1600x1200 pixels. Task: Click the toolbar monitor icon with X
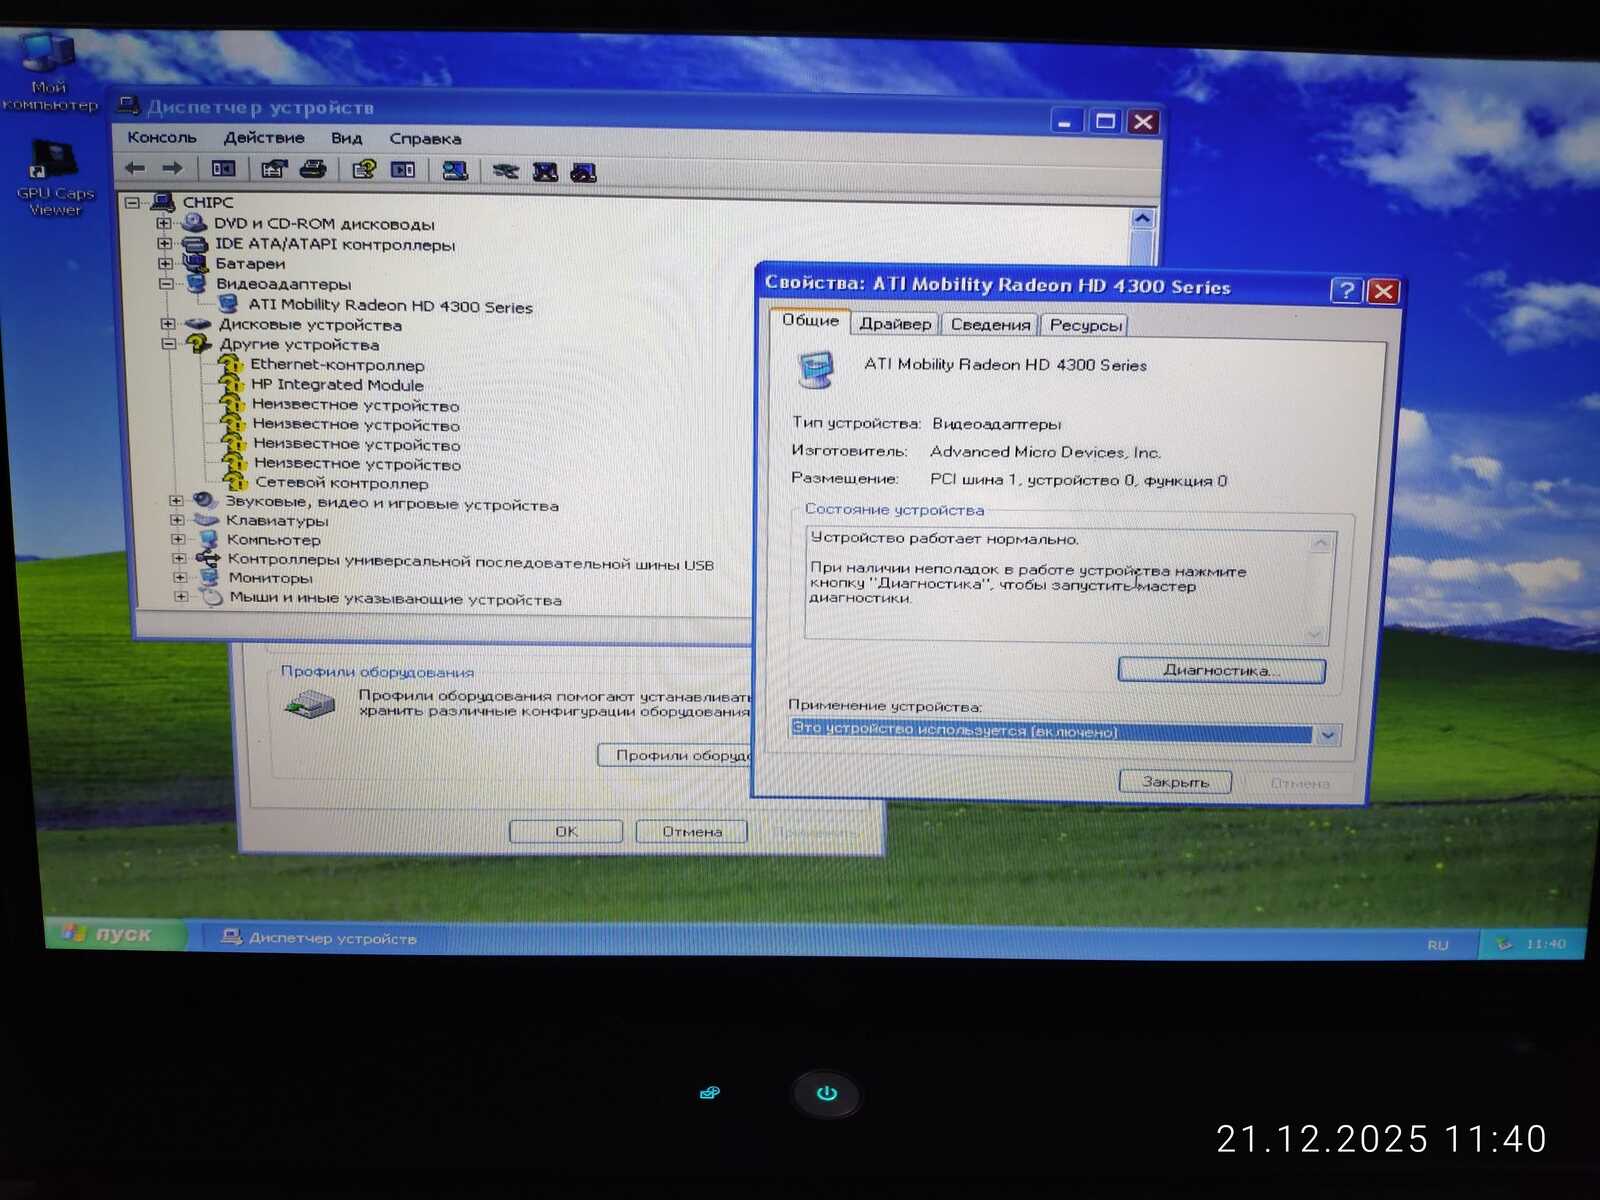pos(545,172)
